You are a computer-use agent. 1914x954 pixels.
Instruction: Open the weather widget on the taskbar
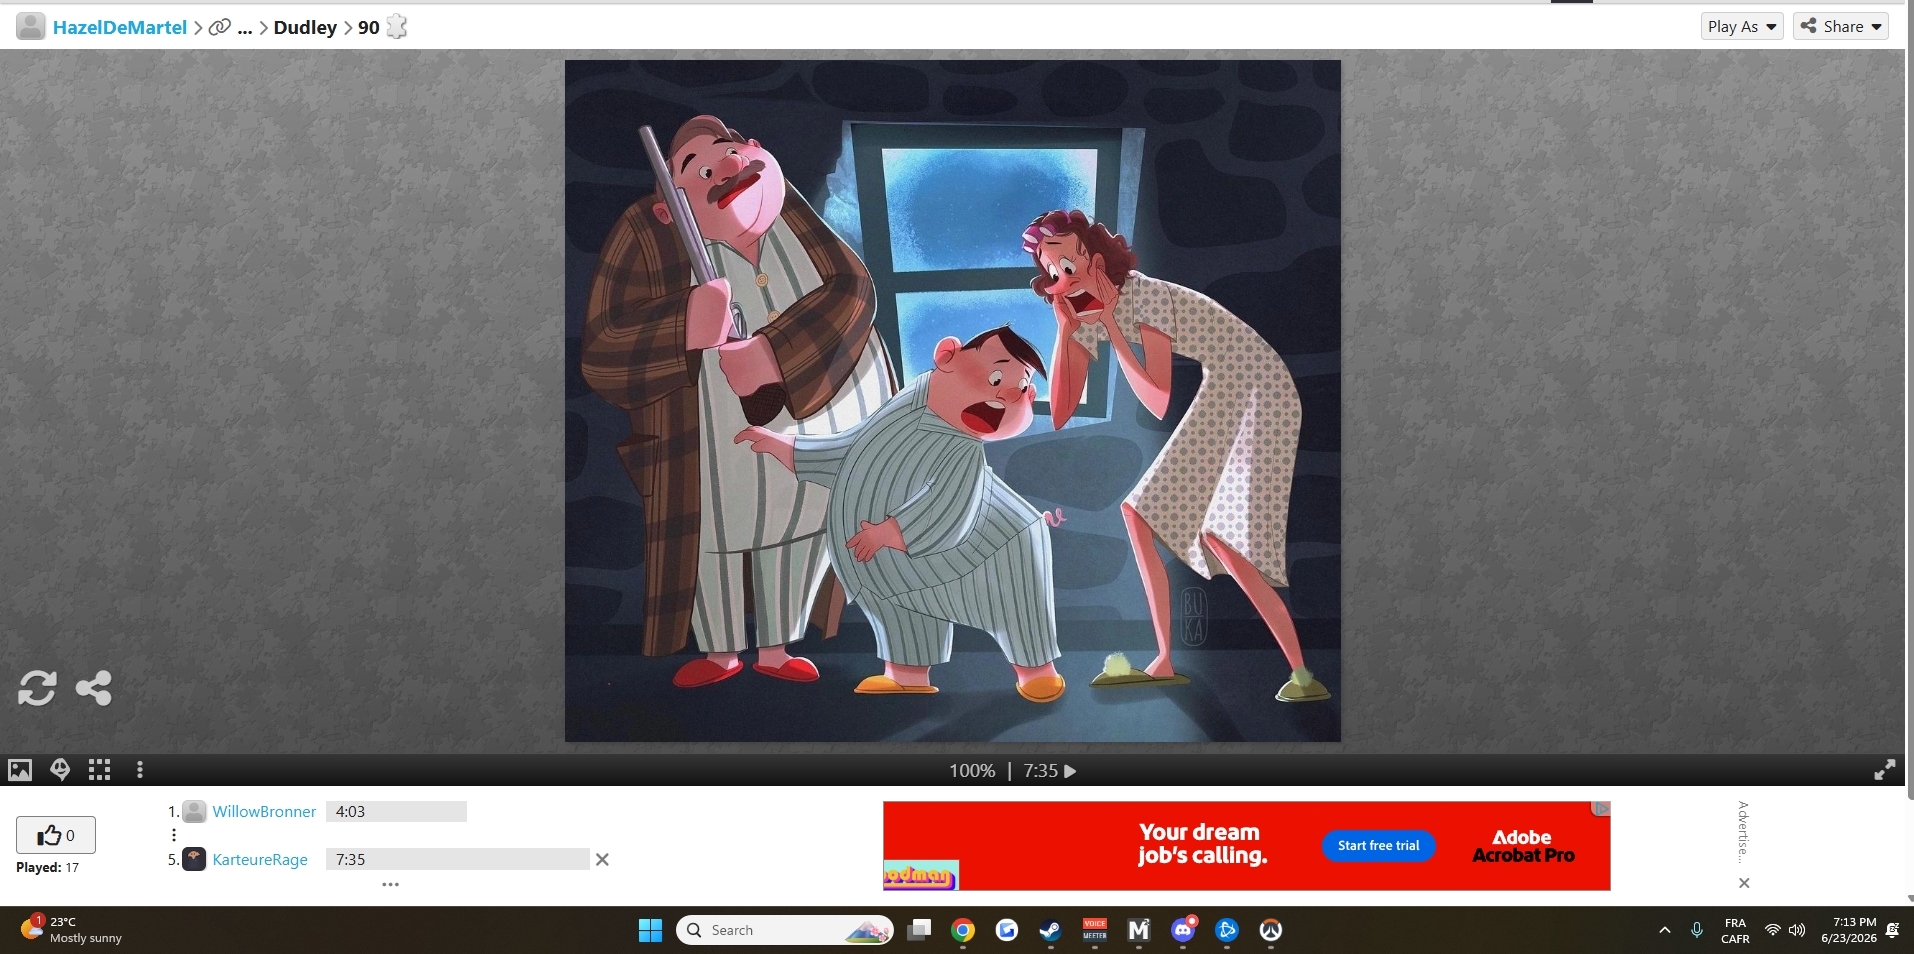click(x=72, y=930)
